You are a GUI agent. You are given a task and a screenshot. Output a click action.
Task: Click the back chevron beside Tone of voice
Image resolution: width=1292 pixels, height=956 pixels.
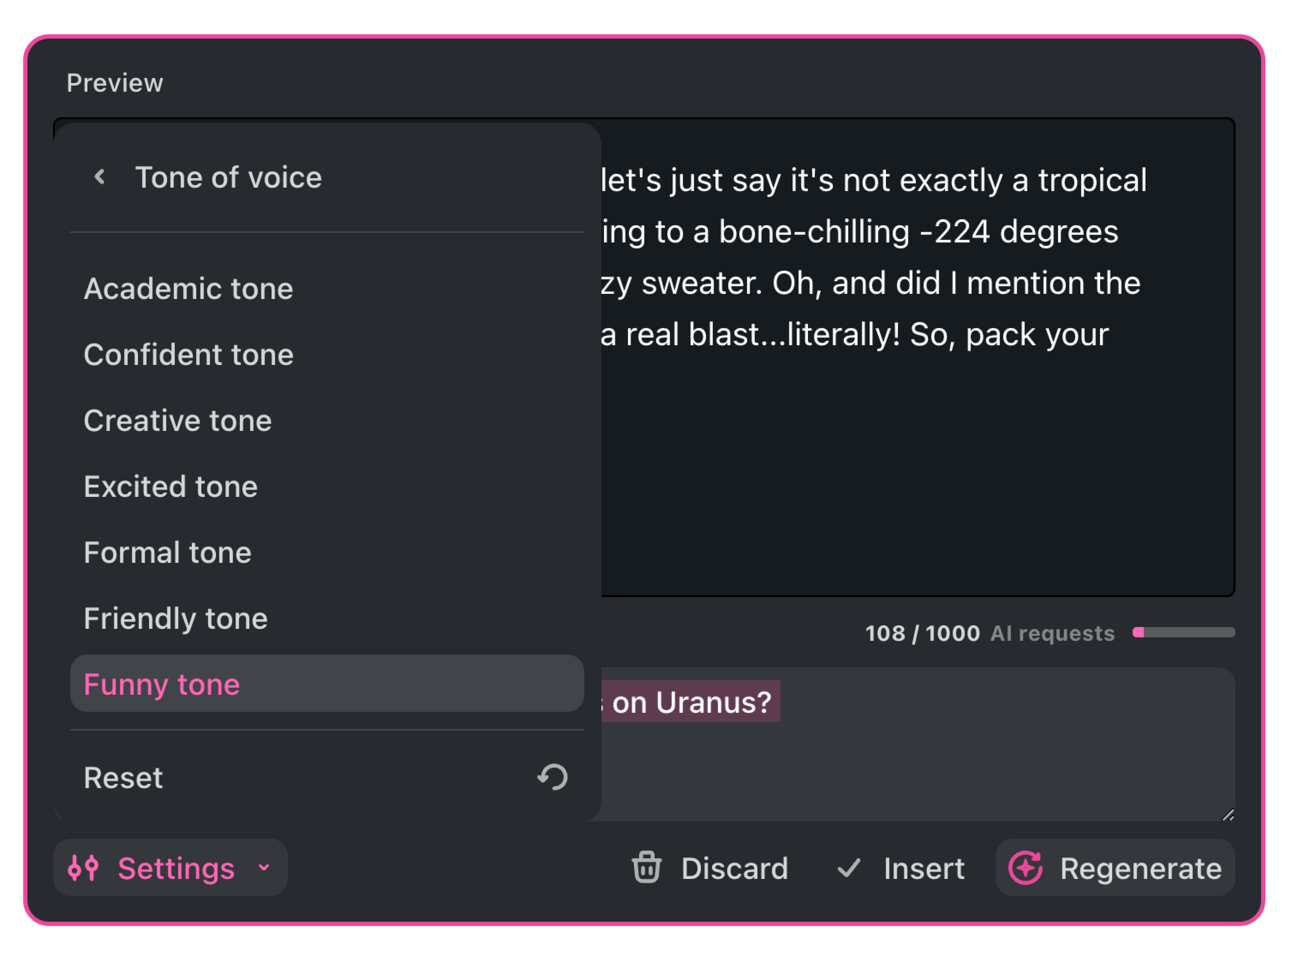(99, 177)
